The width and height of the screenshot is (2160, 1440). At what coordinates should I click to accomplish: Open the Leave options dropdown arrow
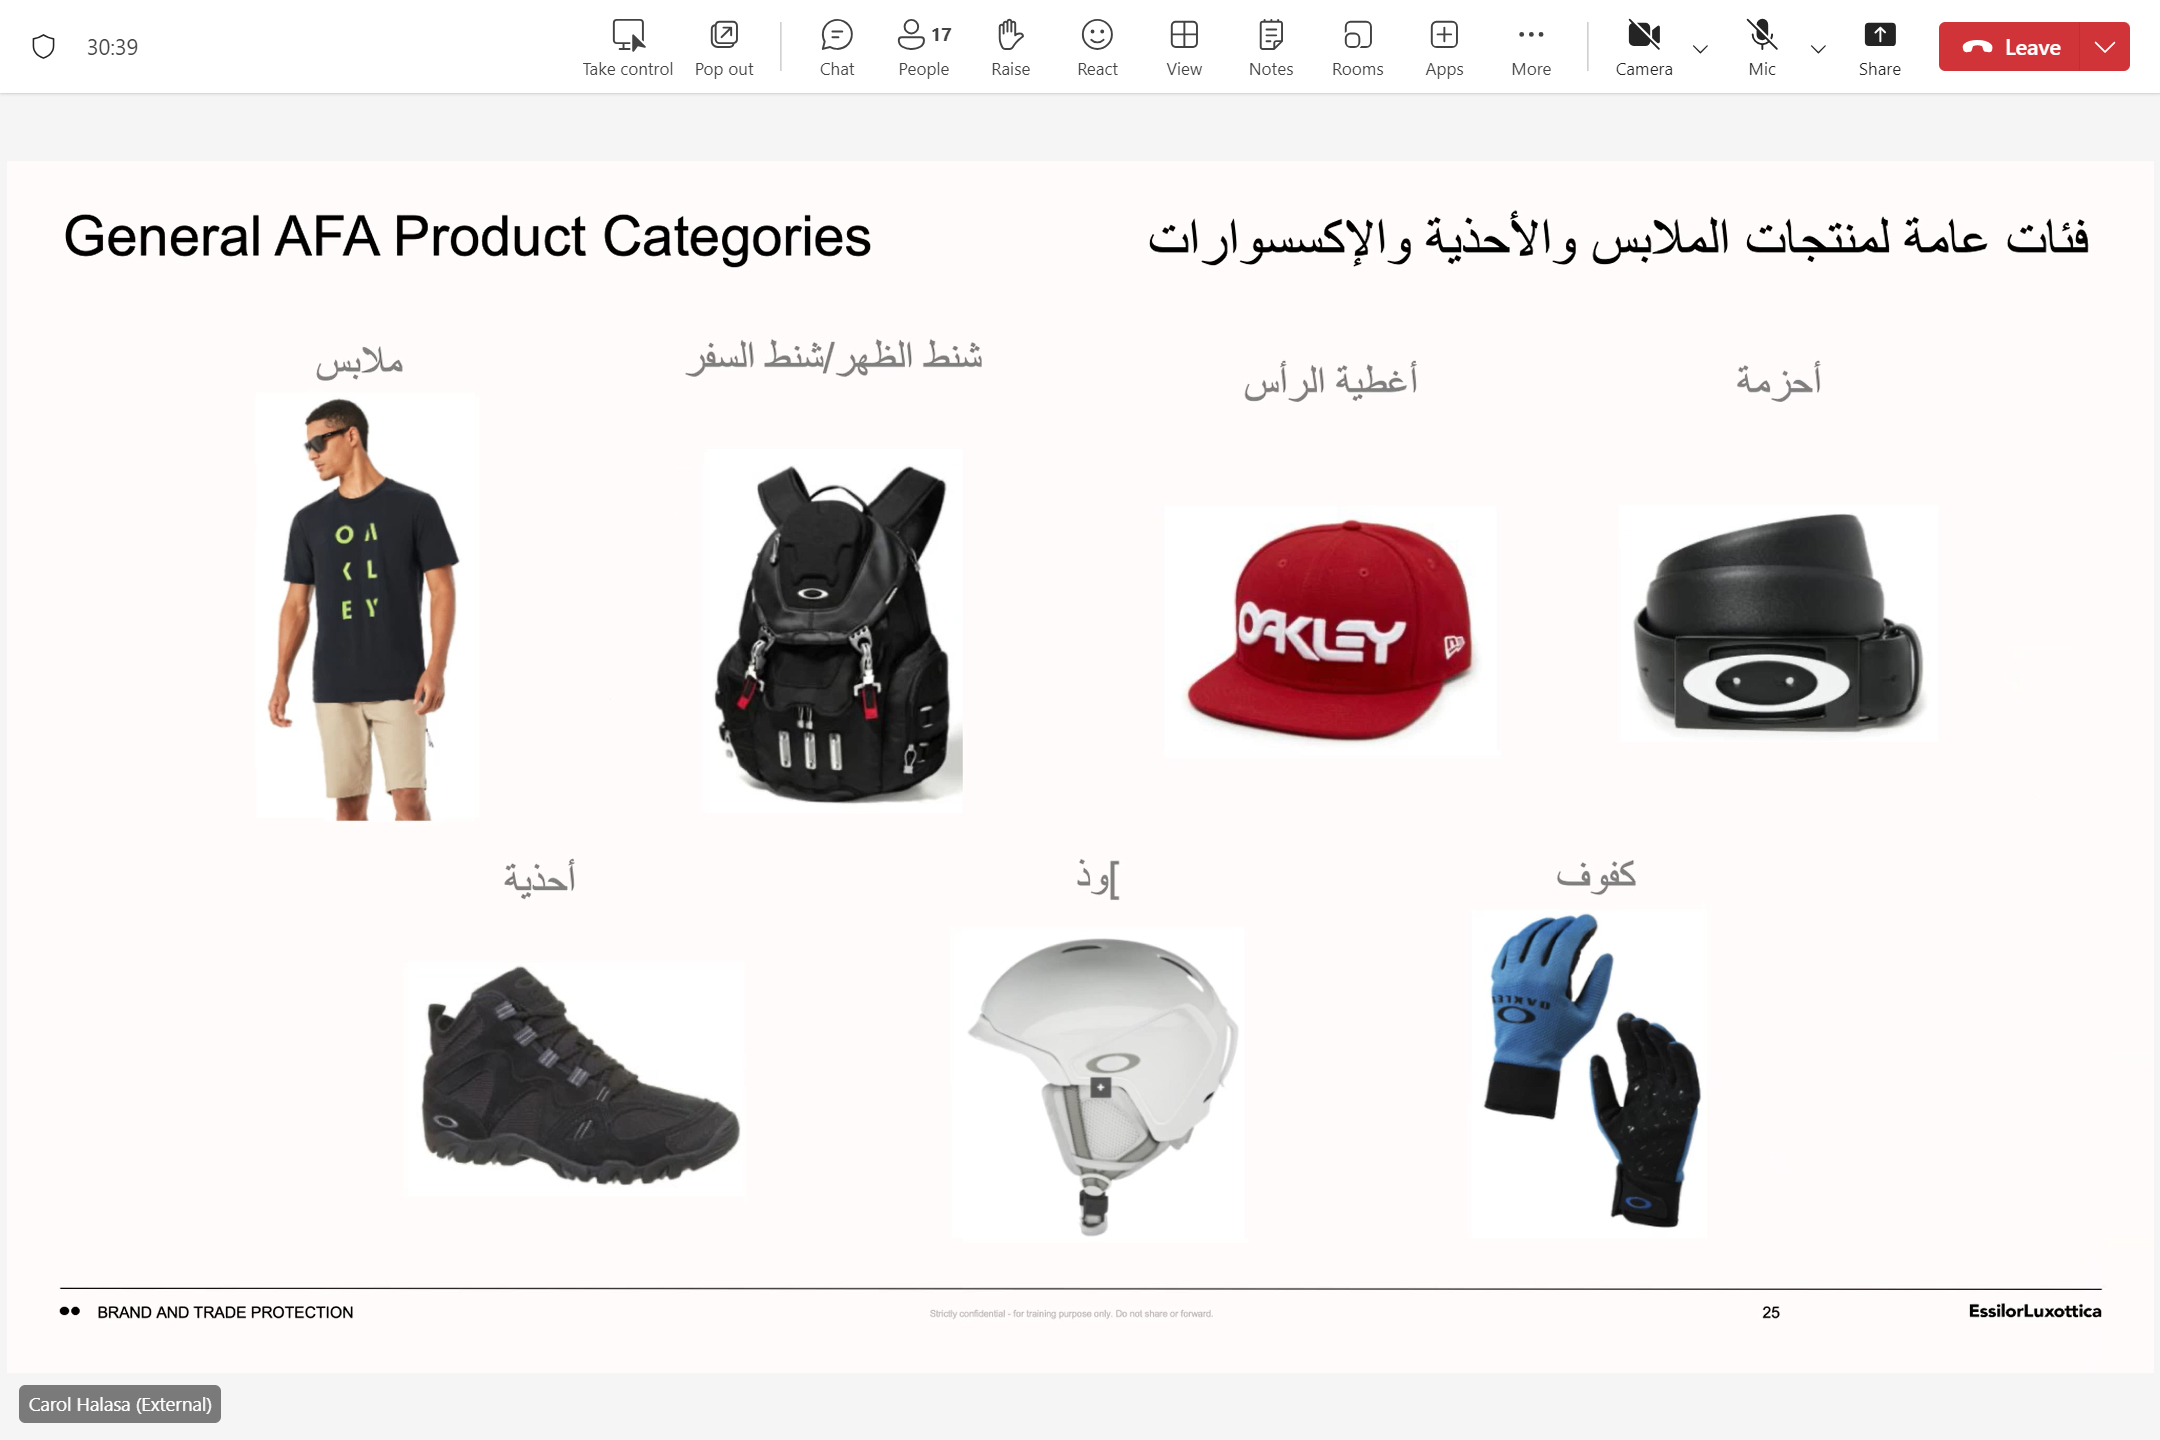pos(2105,47)
